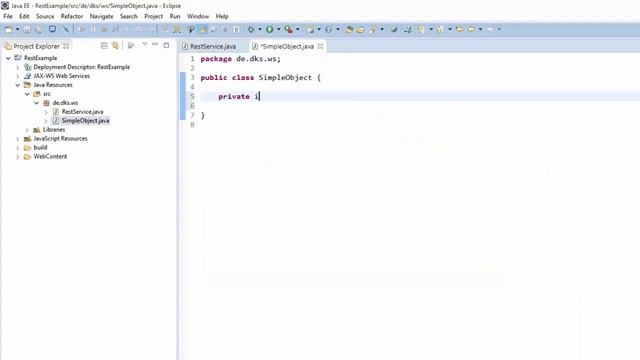Open the Source menu

point(45,16)
